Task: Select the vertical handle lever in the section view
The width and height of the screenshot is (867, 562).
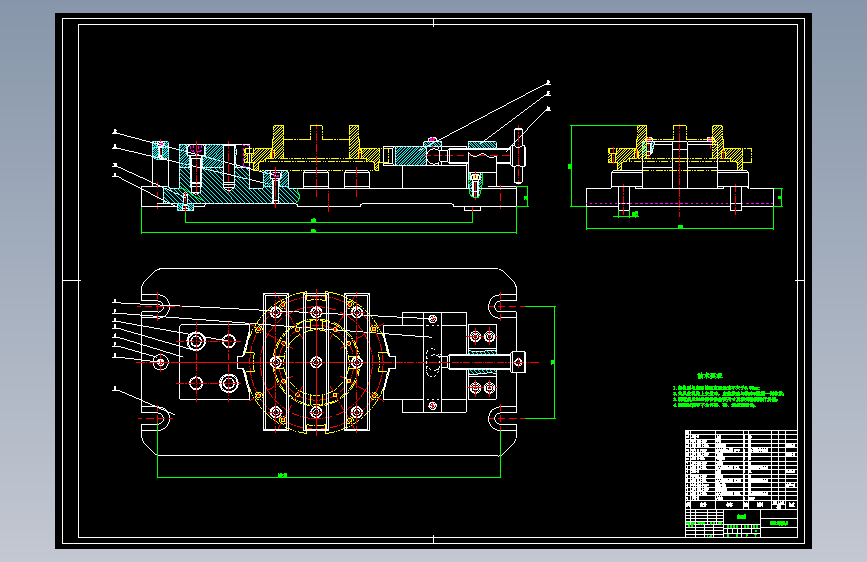Action: pyautogui.click(x=518, y=155)
